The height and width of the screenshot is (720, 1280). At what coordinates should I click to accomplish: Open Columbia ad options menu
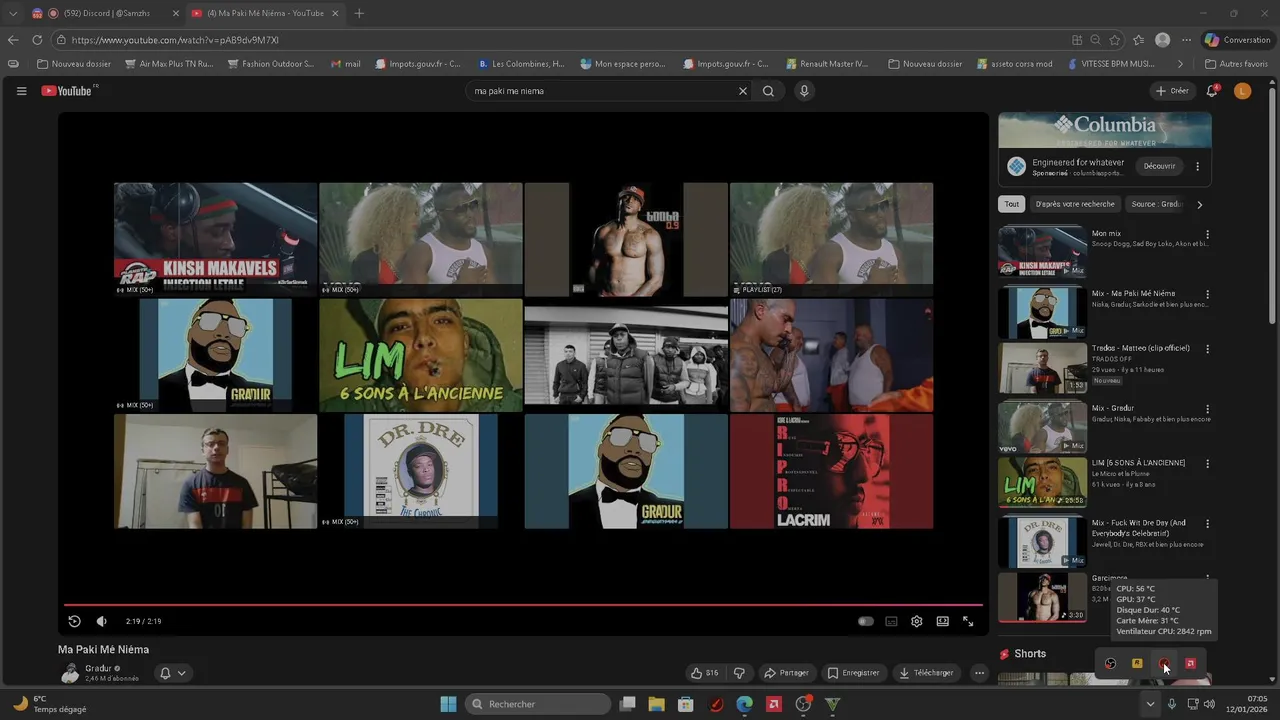point(1197,166)
